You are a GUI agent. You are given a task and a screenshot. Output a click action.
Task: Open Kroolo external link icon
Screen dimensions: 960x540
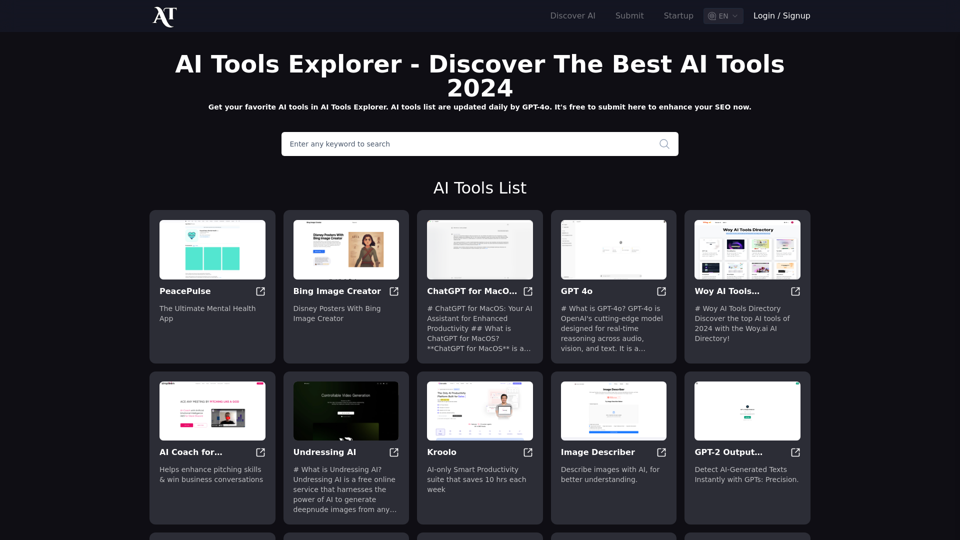(528, 452)
